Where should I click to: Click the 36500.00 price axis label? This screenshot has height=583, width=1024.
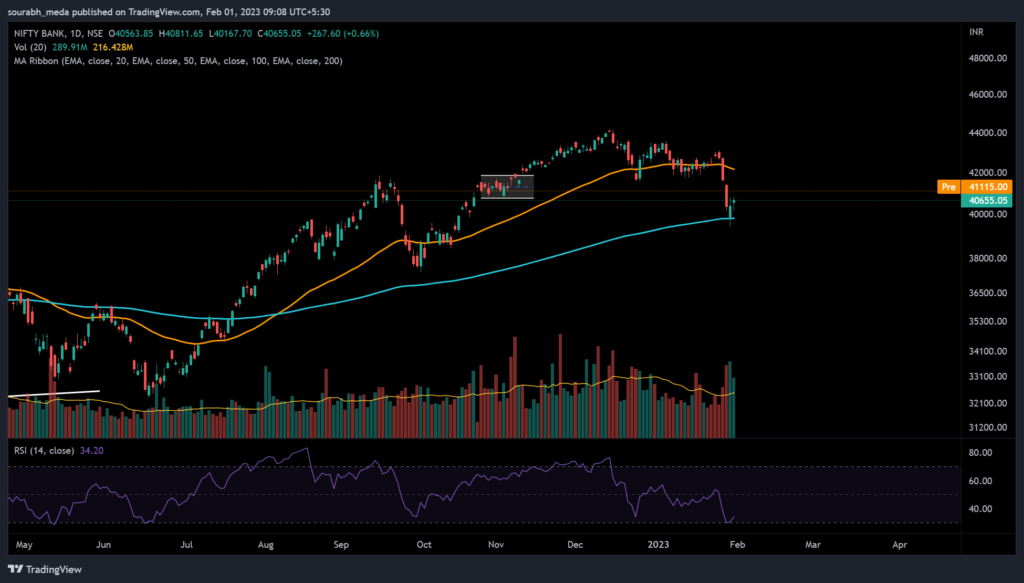pos(987,293)
